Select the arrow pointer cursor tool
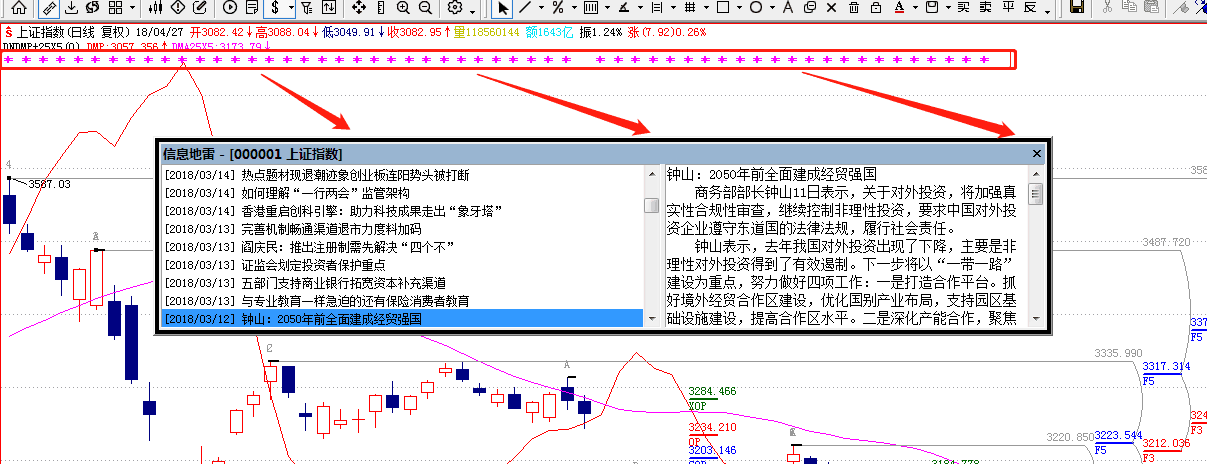1207x464 pixels. coord(503,8)
